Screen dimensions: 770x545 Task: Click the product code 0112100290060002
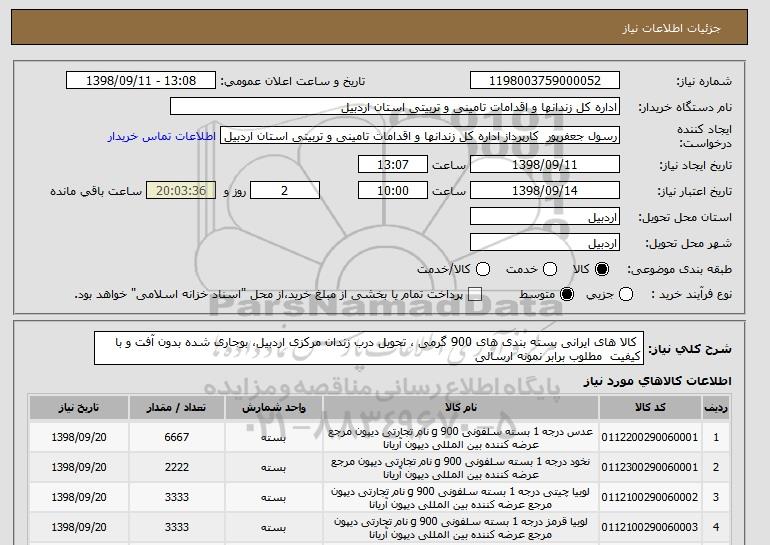[650, 497]
